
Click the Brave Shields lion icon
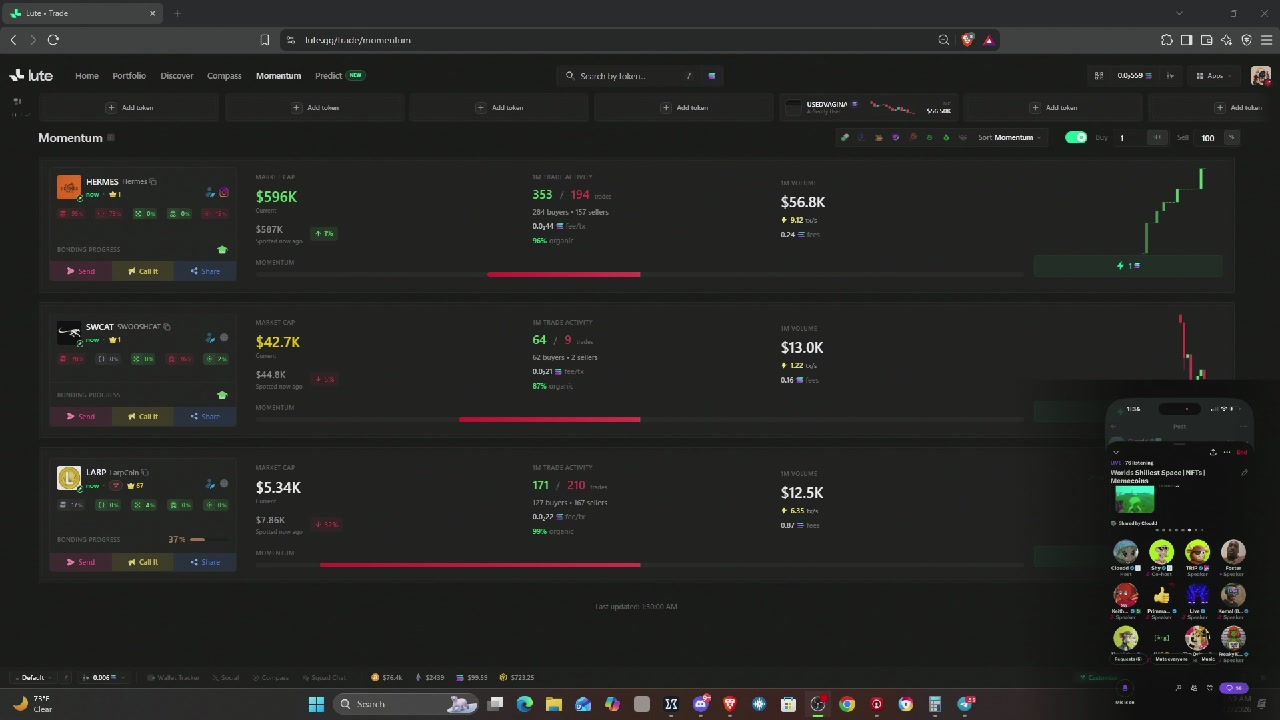tap(967, 40)
